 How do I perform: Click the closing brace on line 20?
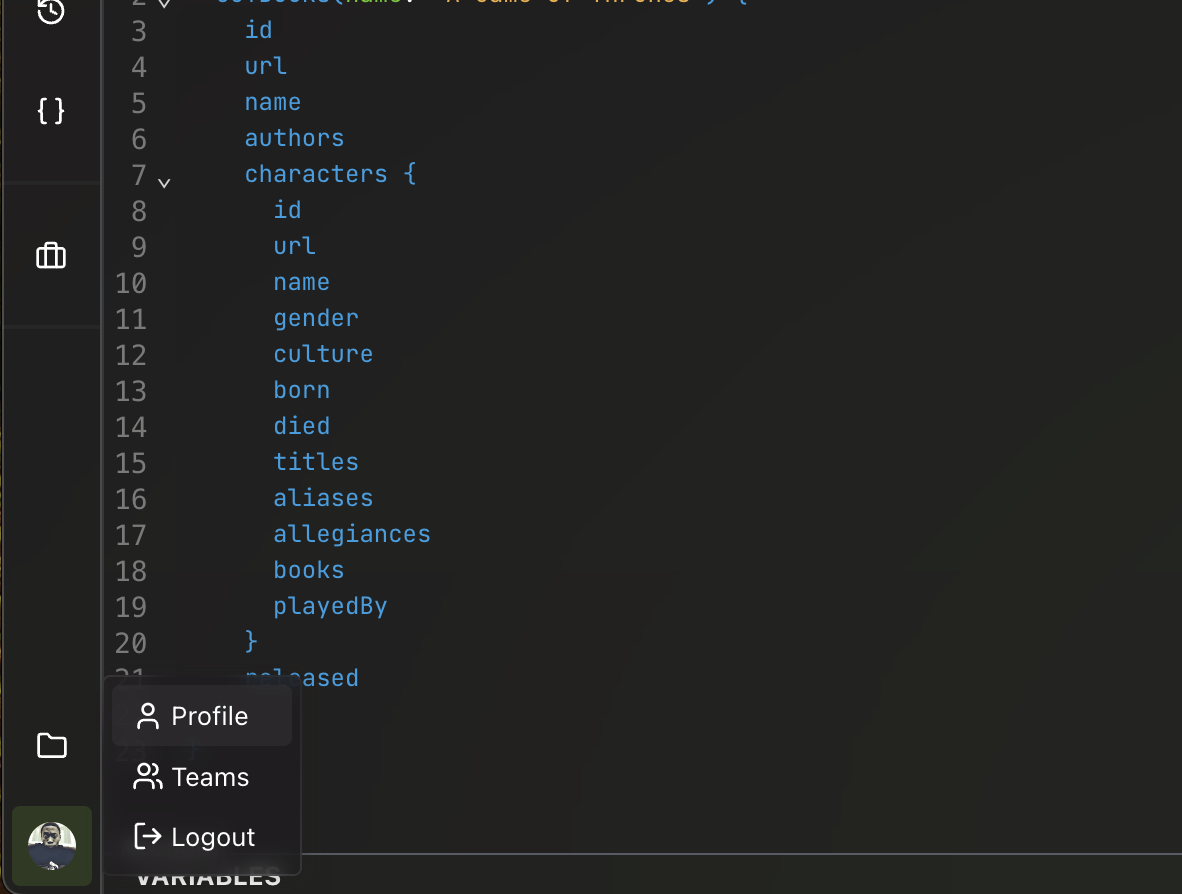click(252, 640)
